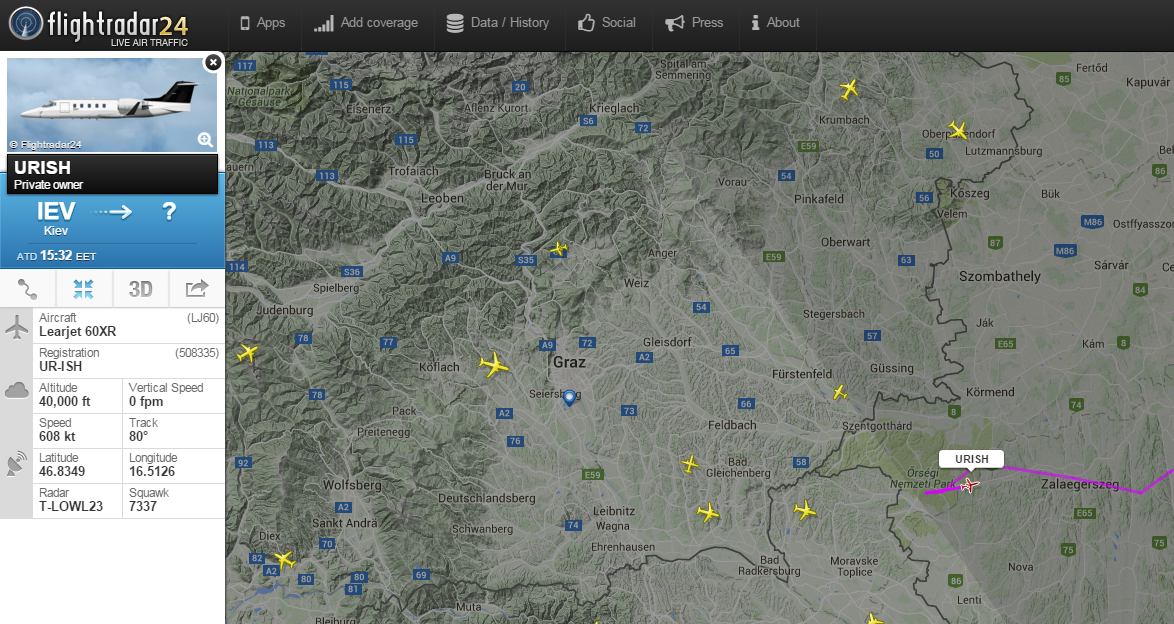Select the large yellow plane west of Graz
The height and width of the screenshot is (624, 1174).
tap(494, 365)
